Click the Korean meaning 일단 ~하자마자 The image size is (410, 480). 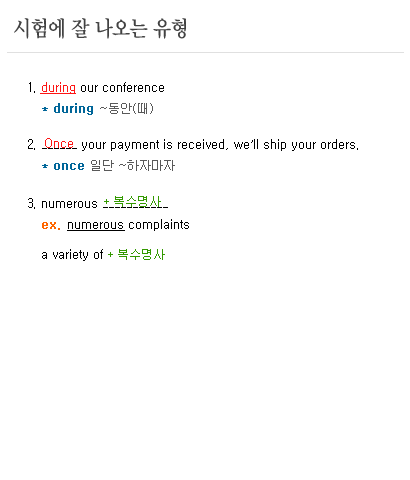point(132,165)
